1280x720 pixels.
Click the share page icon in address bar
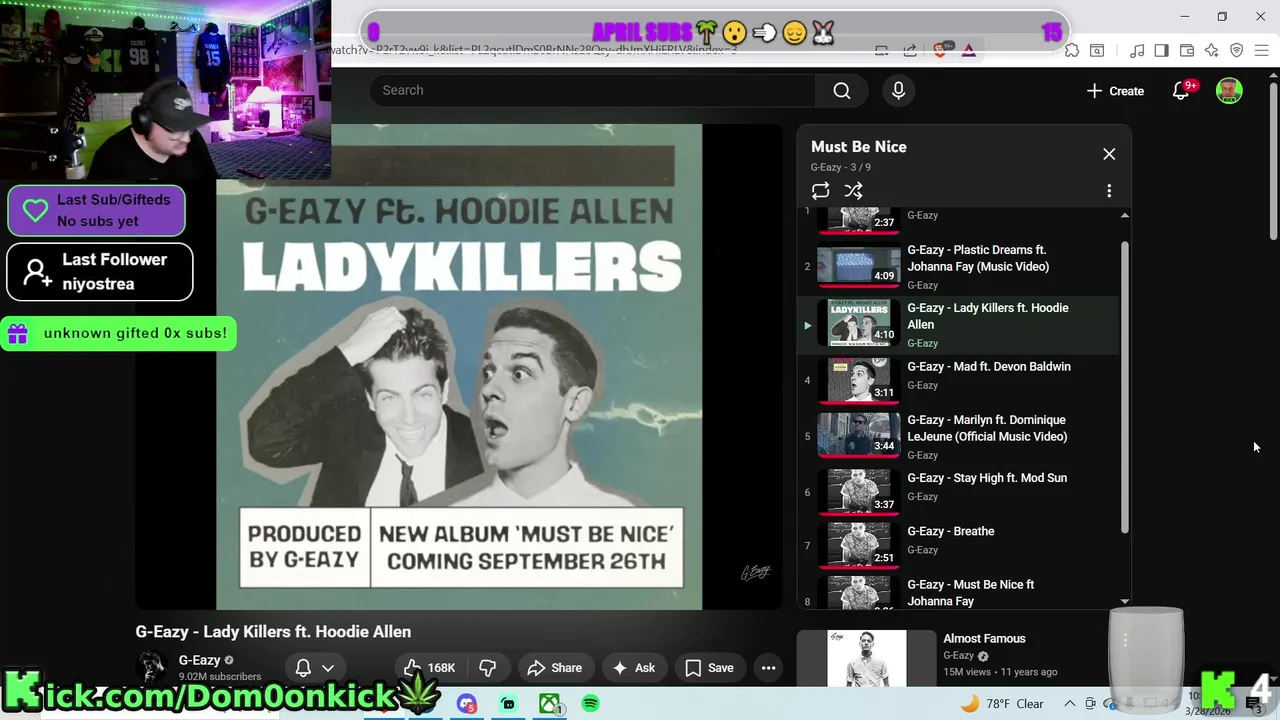[x=910, y=50]
